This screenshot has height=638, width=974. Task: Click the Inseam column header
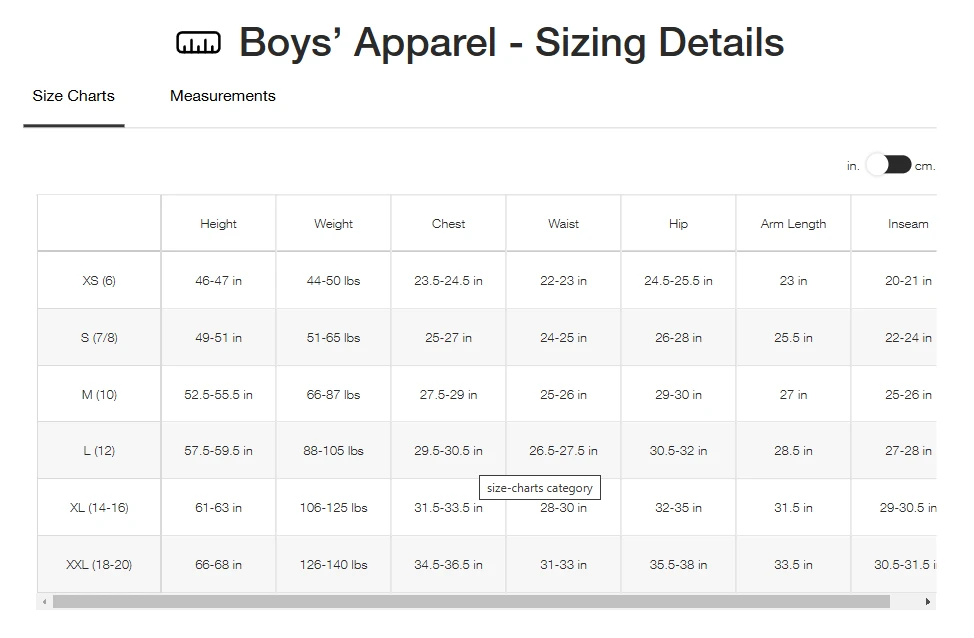coord(907,224)
